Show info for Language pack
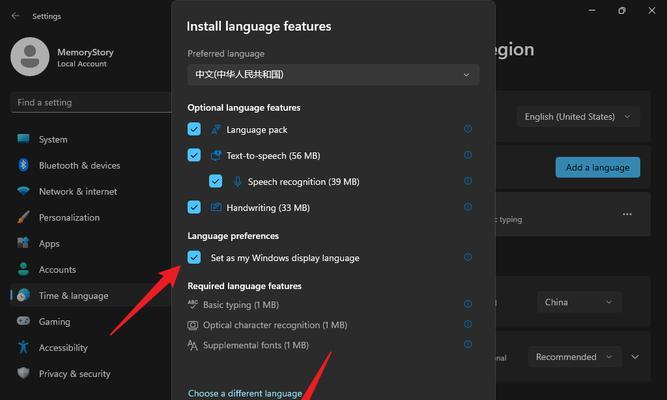This screenshot has height=400, width=667. click(467, 129)
